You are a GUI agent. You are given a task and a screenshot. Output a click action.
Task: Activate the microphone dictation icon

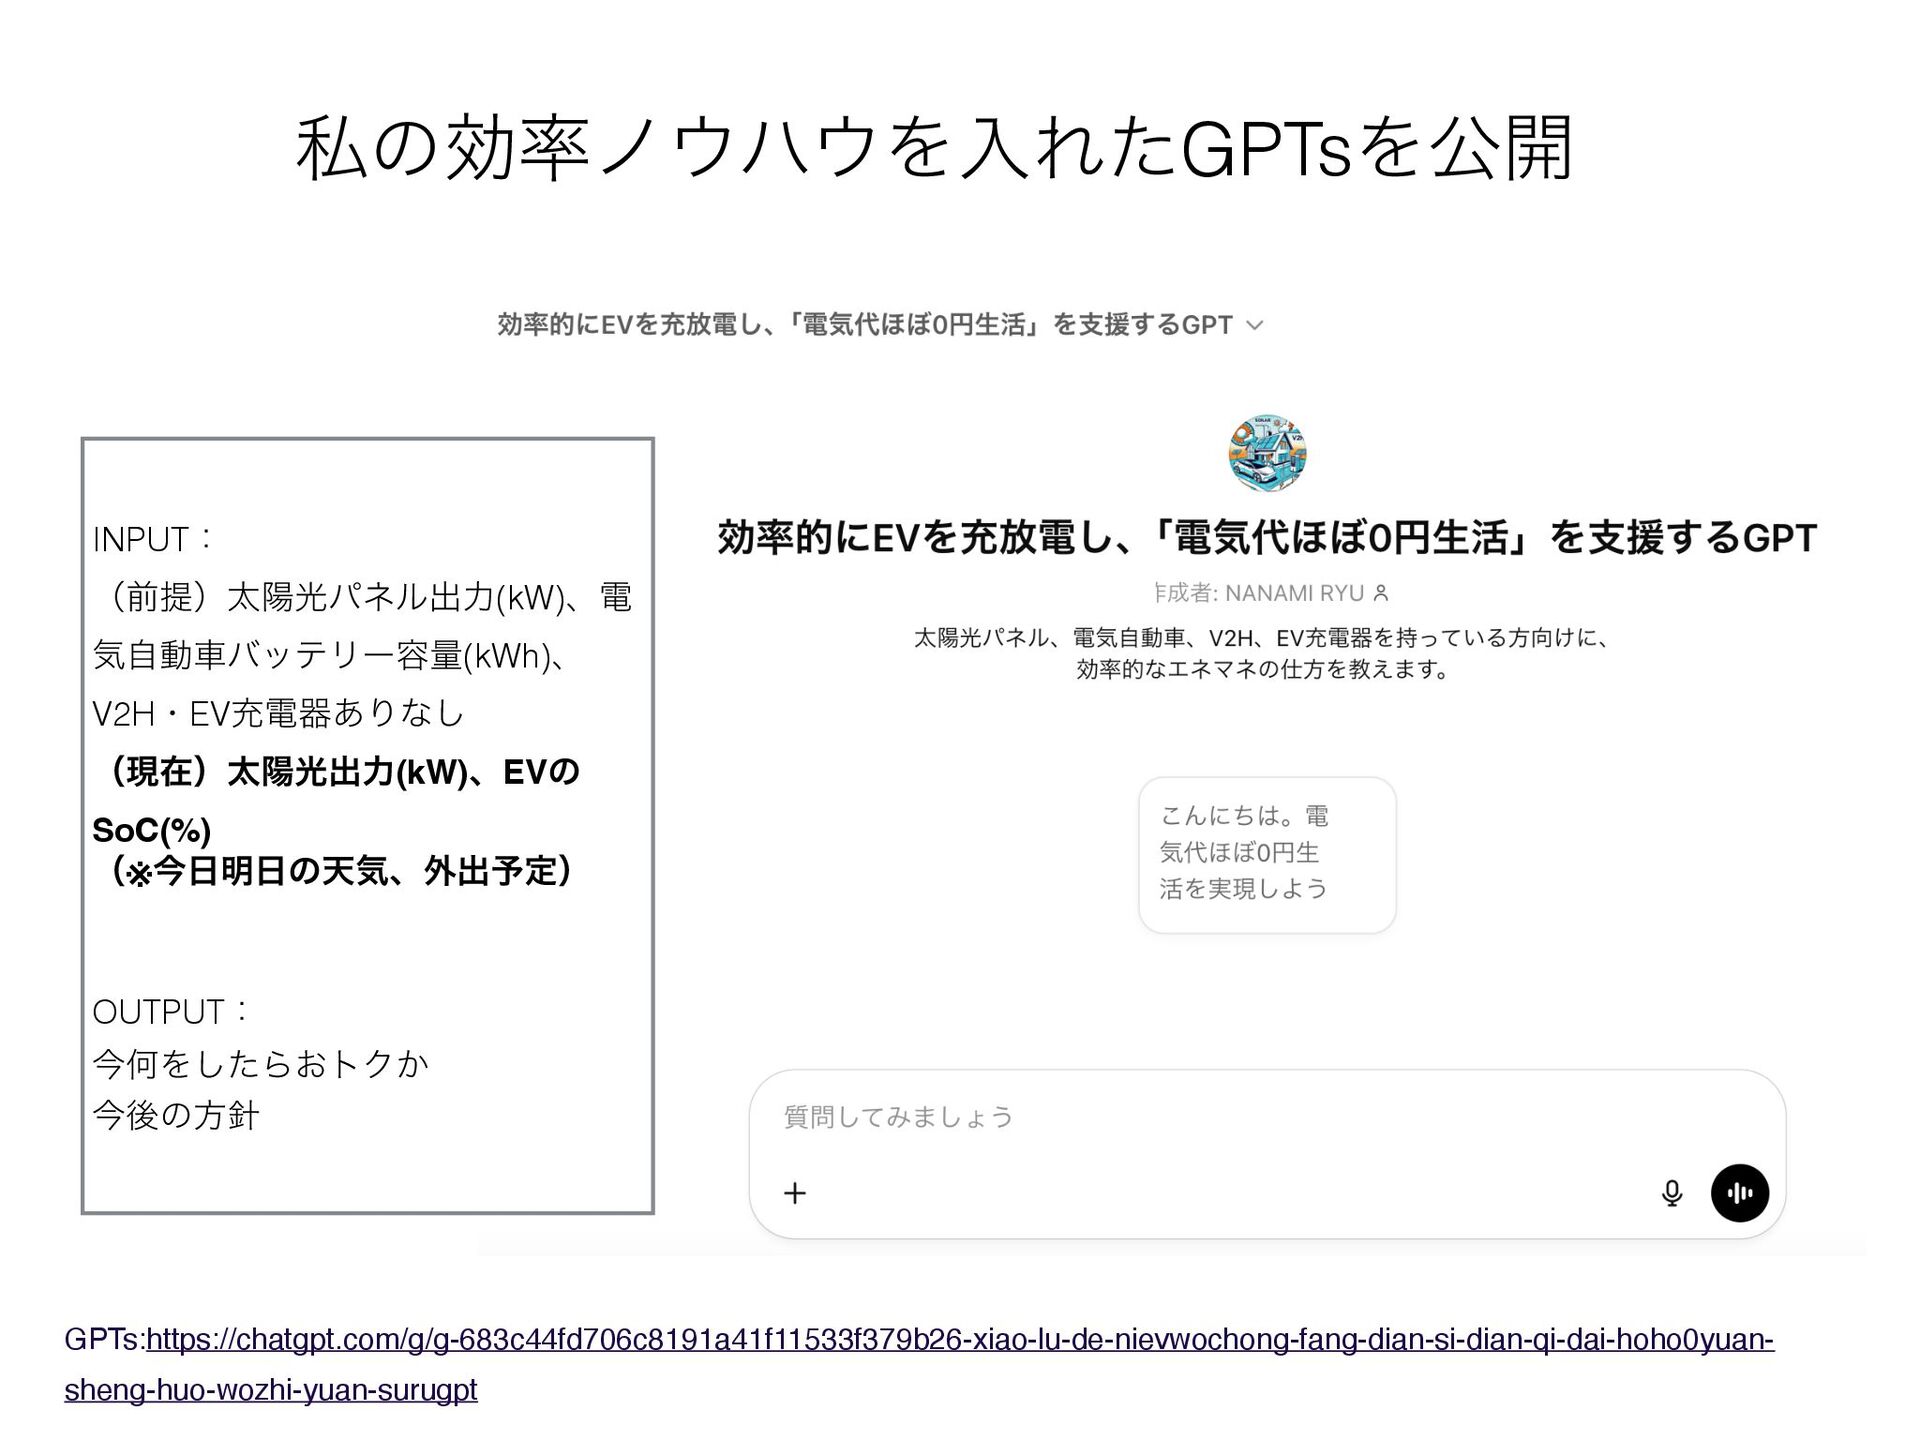1671,1193
